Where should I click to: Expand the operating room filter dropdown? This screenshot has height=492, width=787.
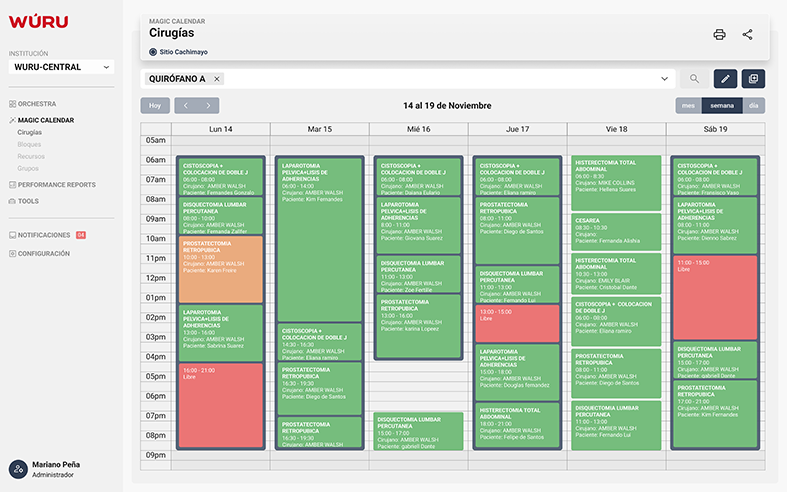click(x=665, y=79)
